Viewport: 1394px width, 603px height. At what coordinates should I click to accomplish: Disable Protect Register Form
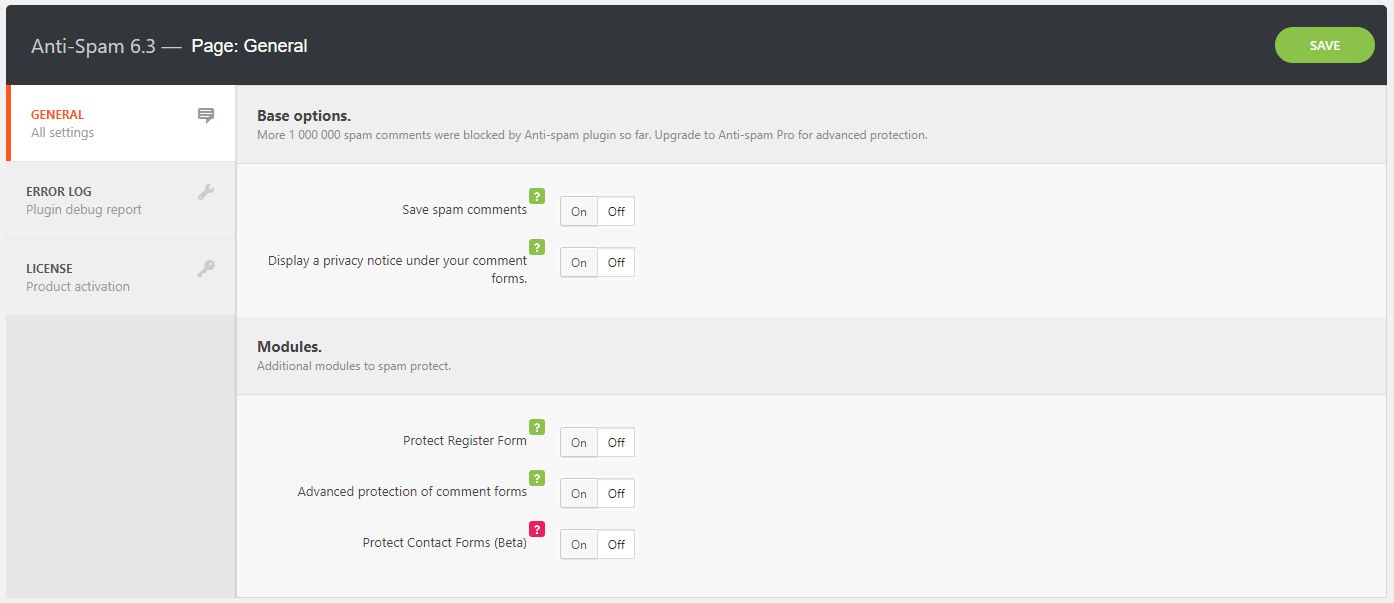tap(615, 442)
